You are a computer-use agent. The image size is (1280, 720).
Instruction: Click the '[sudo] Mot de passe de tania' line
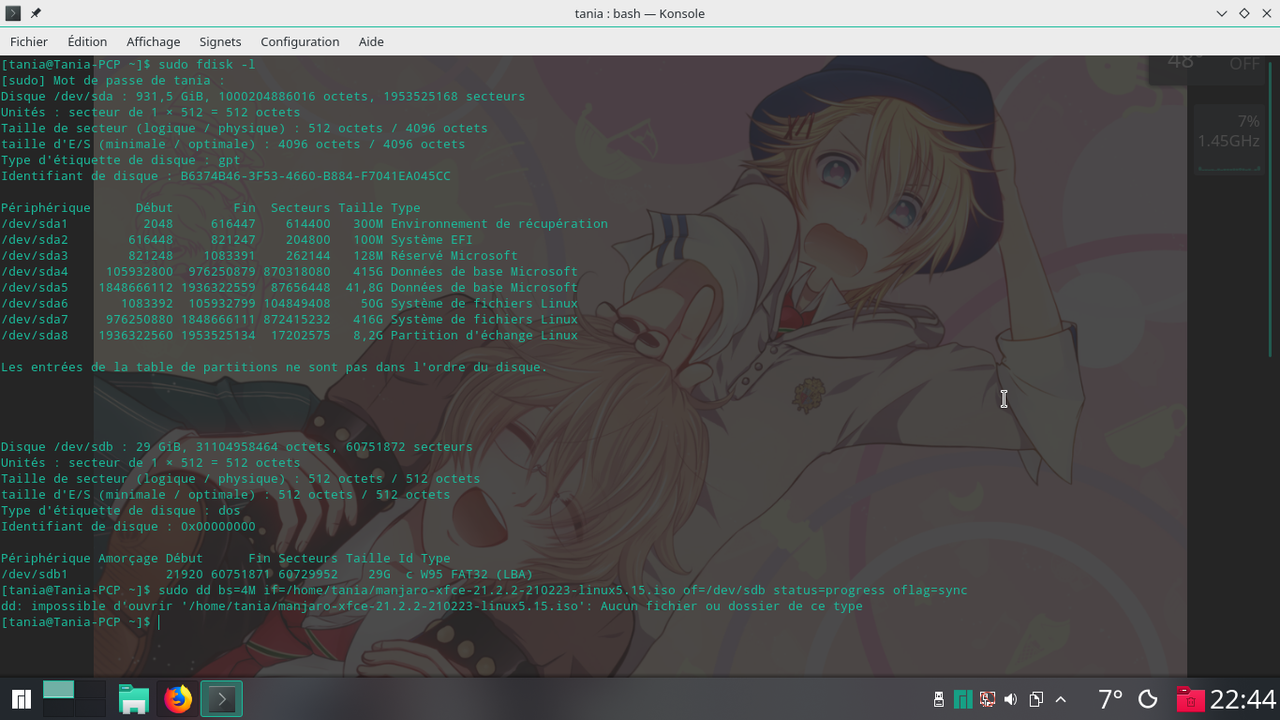tap(113, 80)
